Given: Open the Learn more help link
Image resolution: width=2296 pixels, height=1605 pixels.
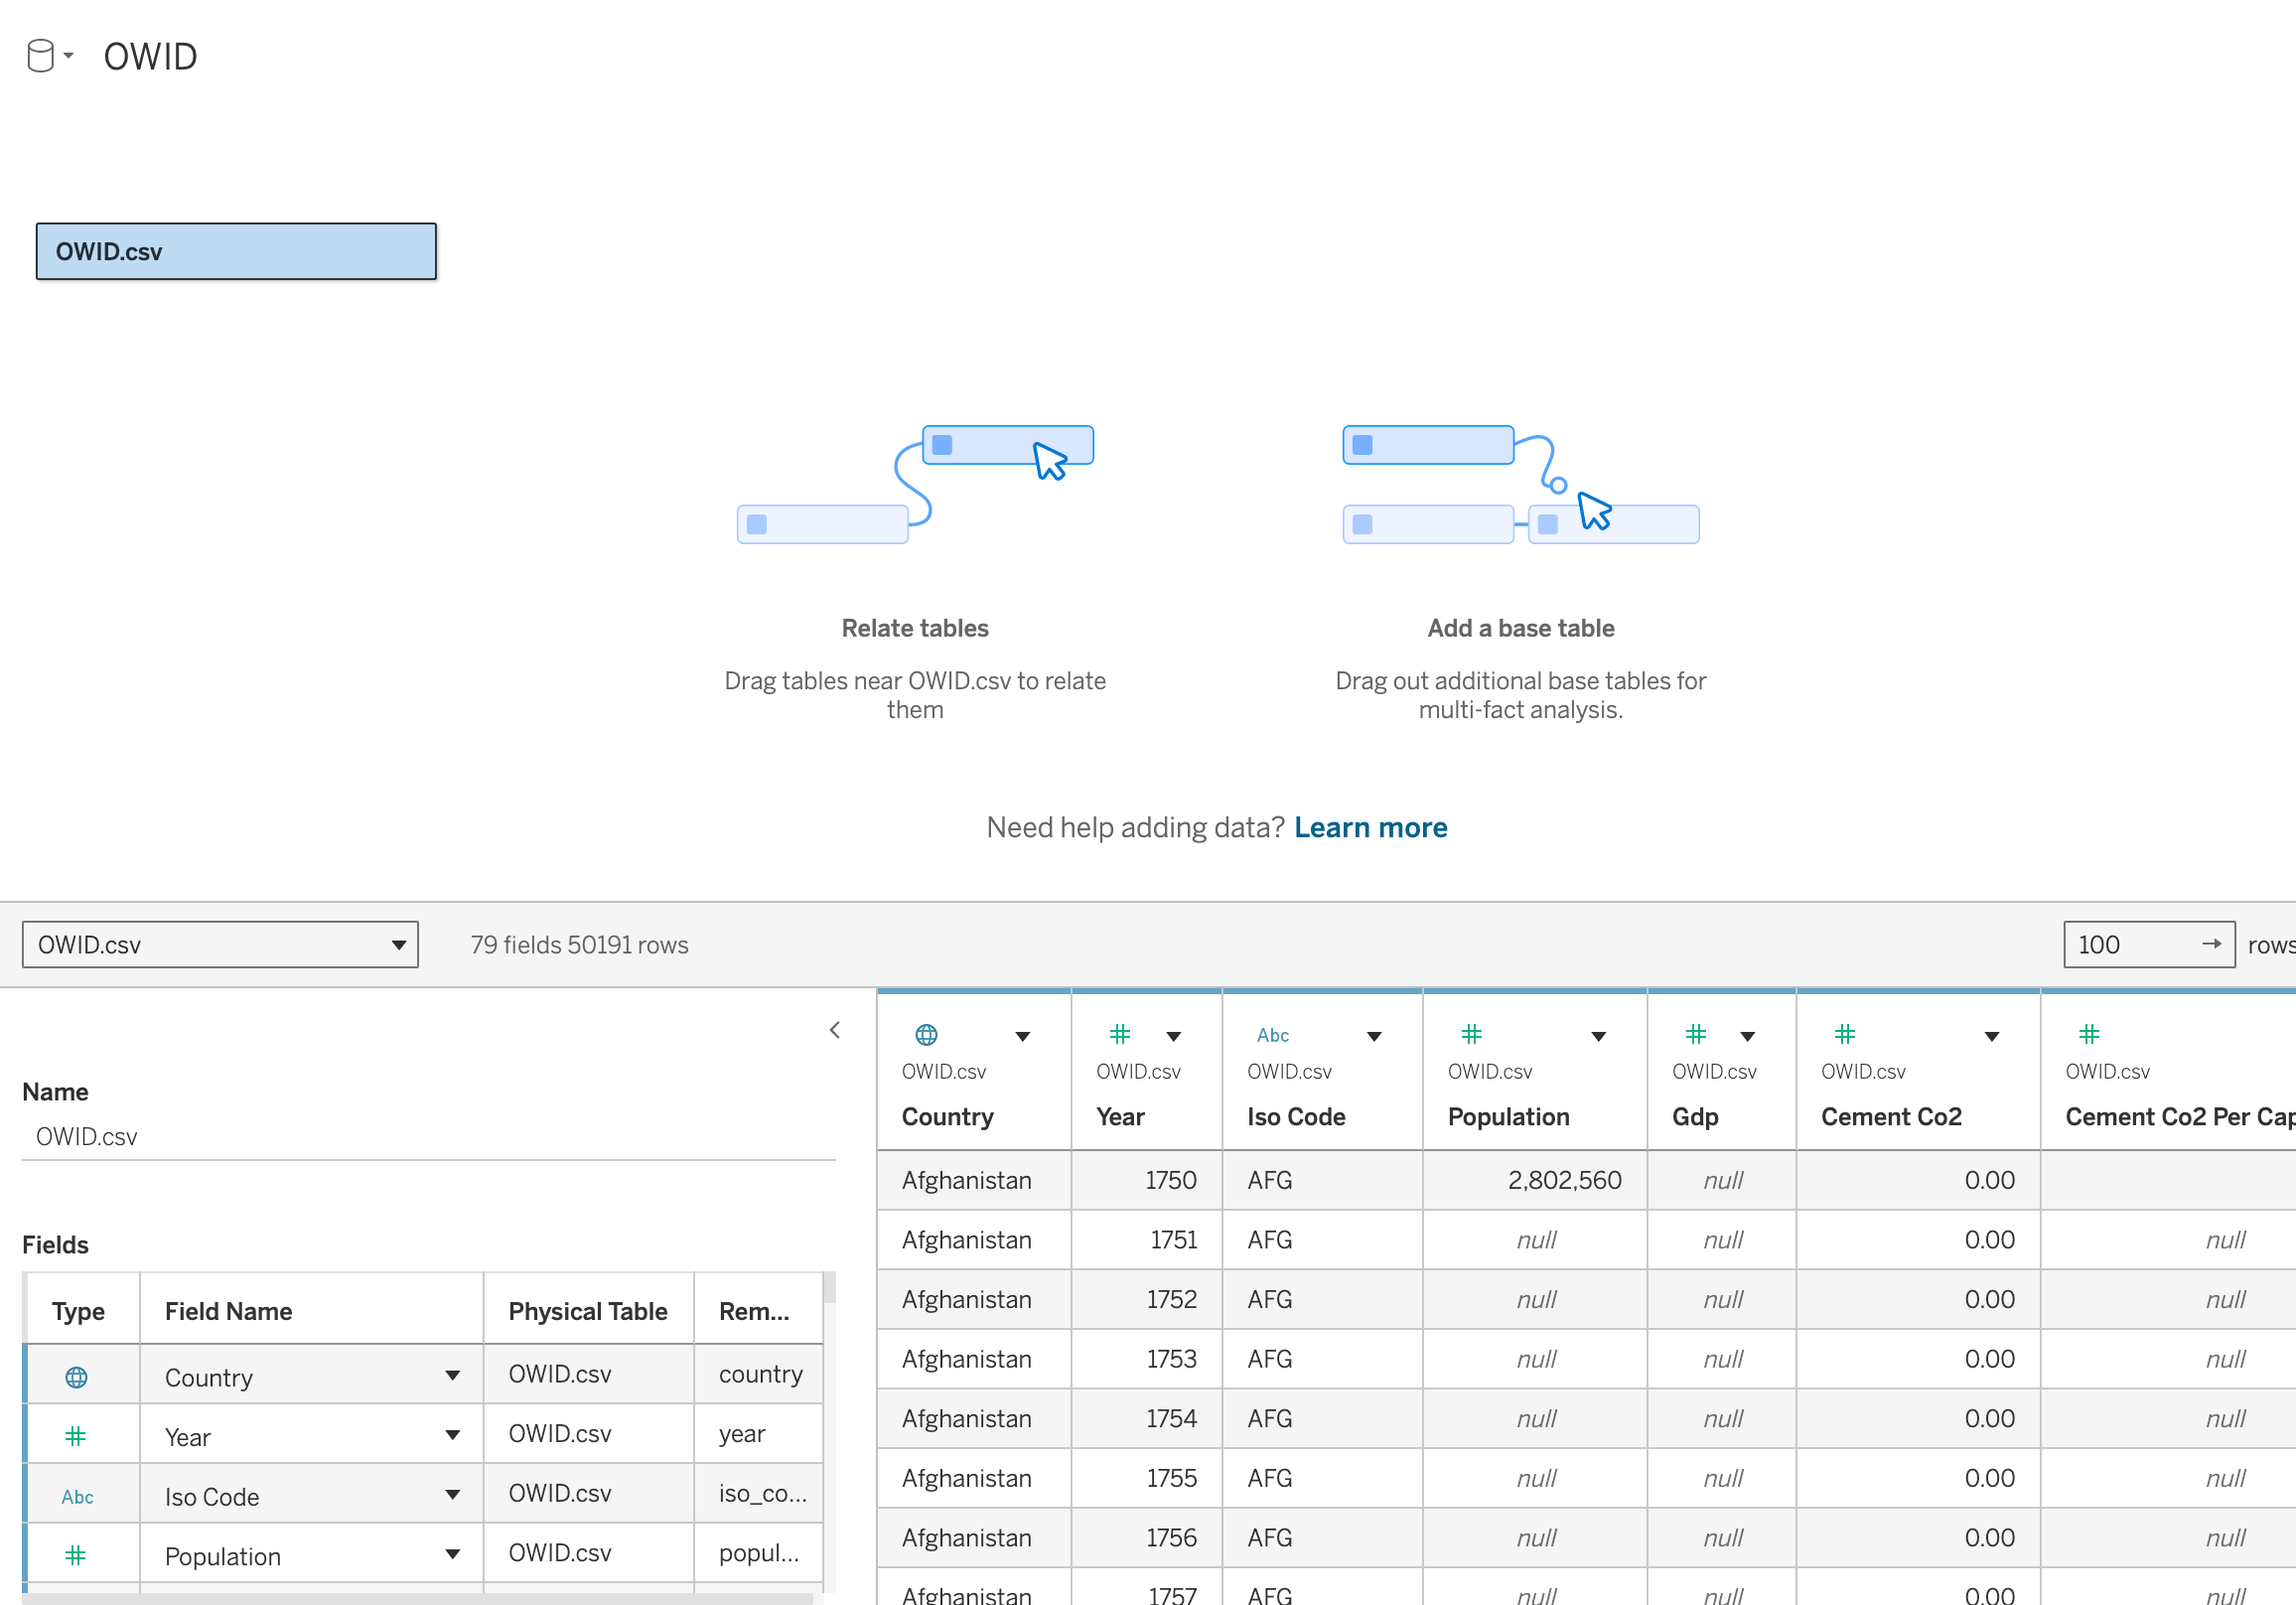Looking at the screenshot, I should 1370,828.
